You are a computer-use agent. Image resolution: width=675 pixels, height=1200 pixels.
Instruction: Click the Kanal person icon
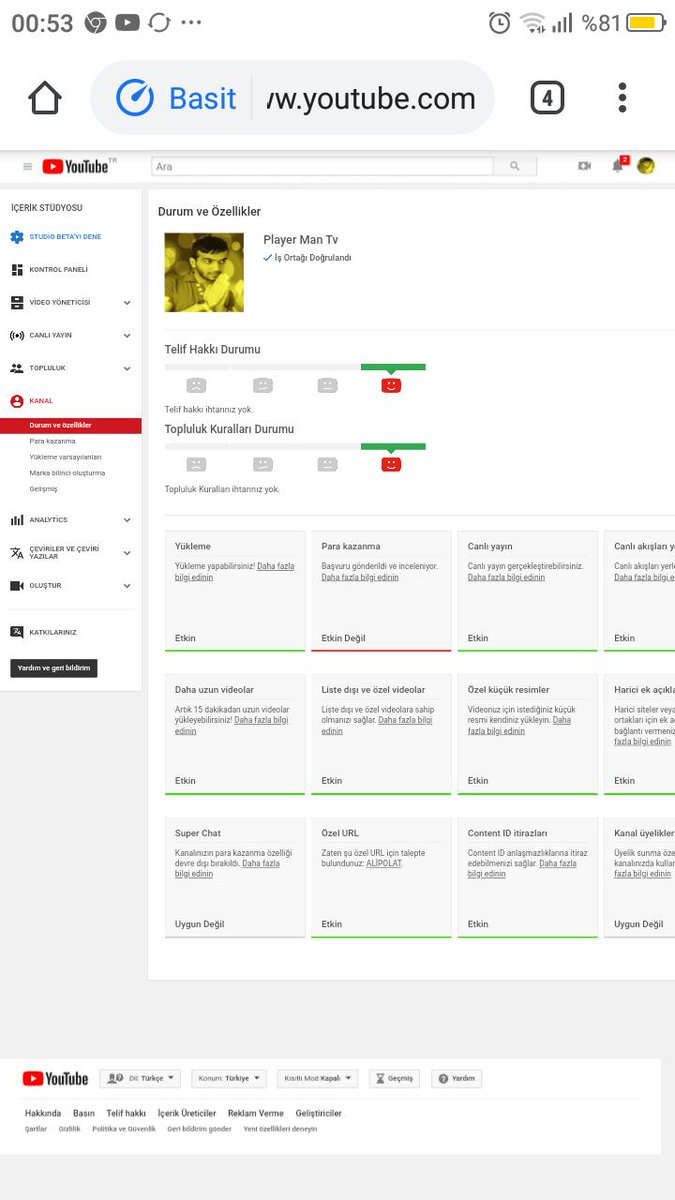point(17,401)
